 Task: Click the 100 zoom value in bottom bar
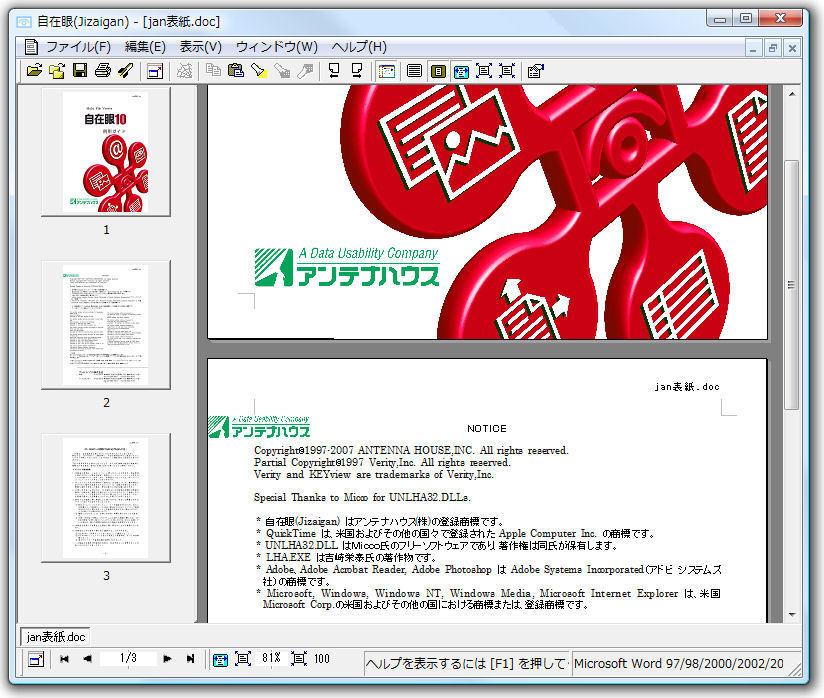[322, 659]
